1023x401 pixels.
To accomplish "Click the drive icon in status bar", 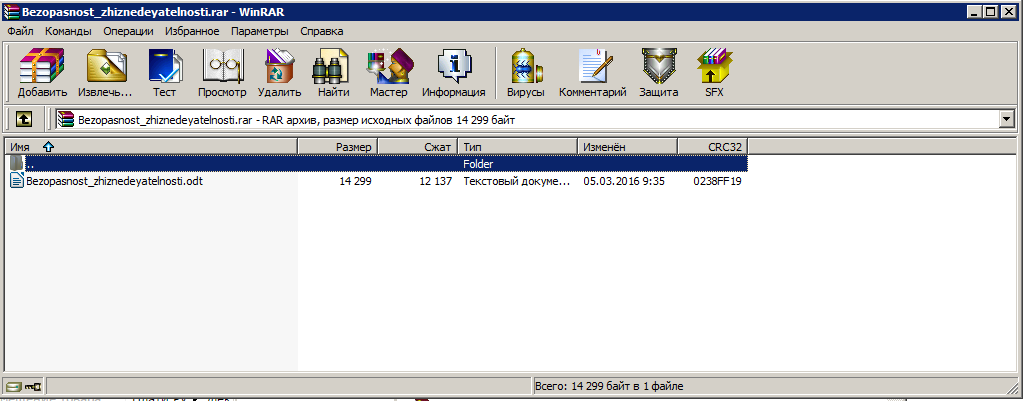I will tap(13, 386).
